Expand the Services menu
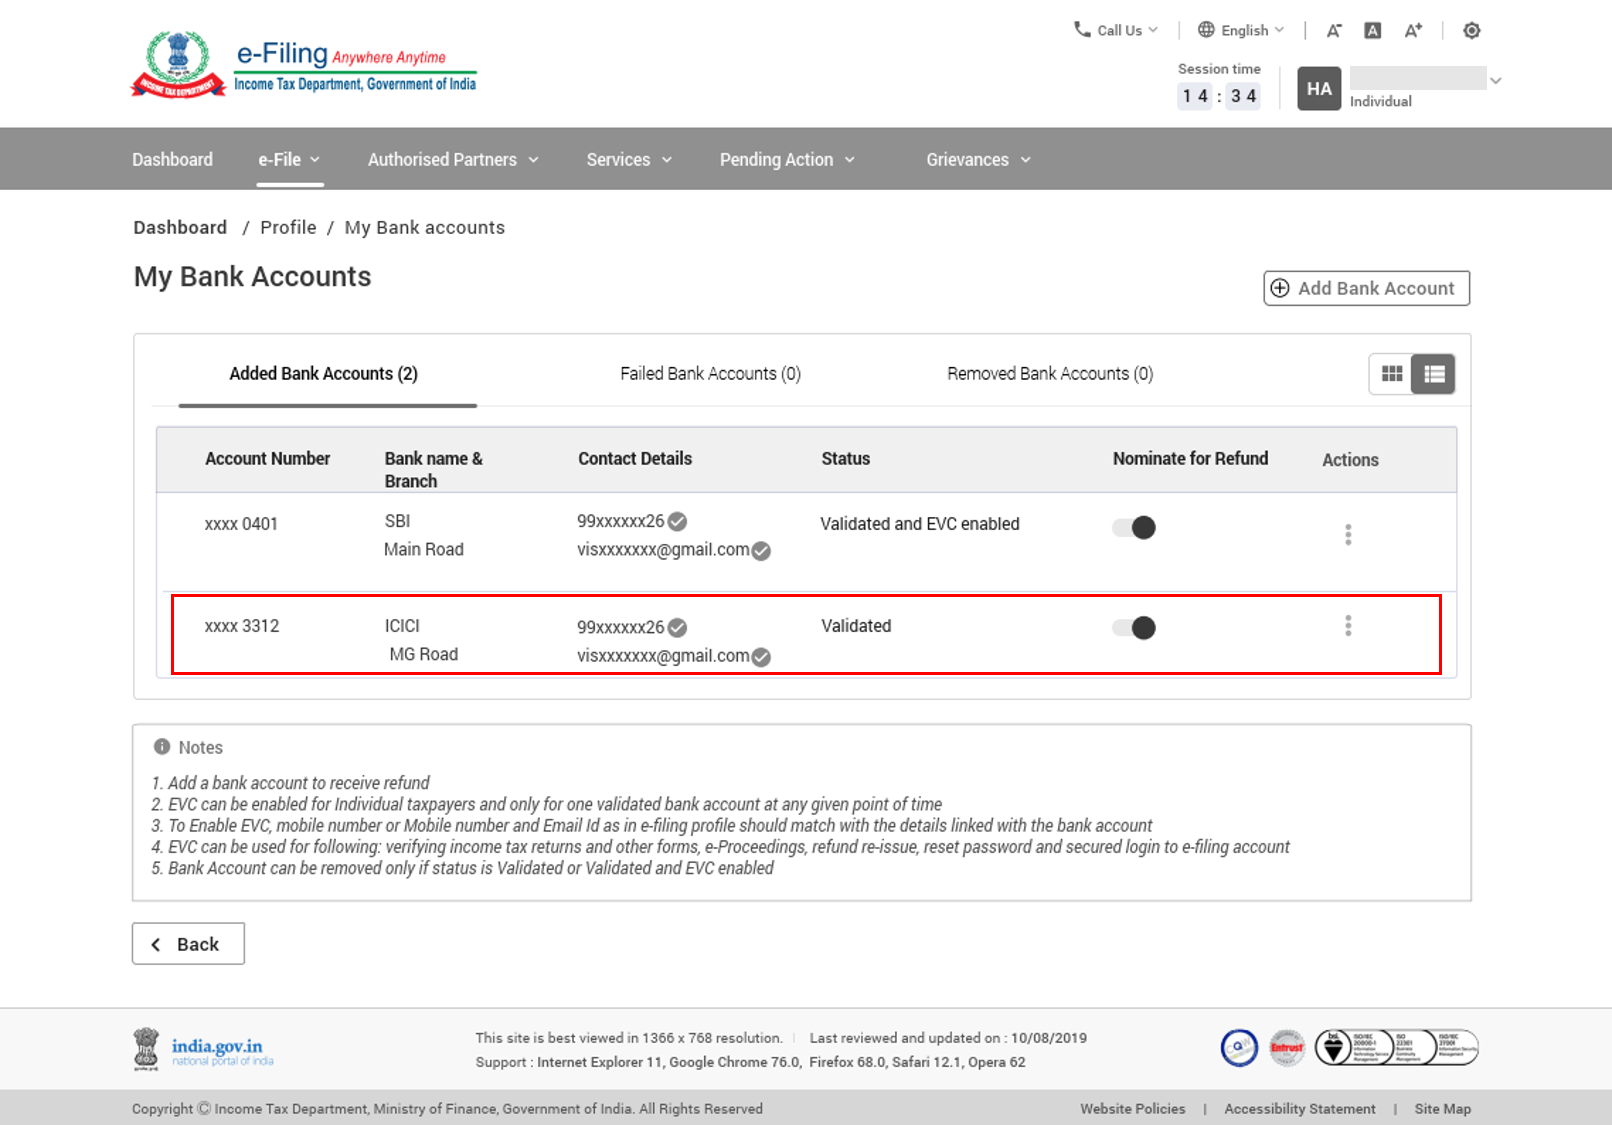1612x1125 pixels. tap(629, 160)
